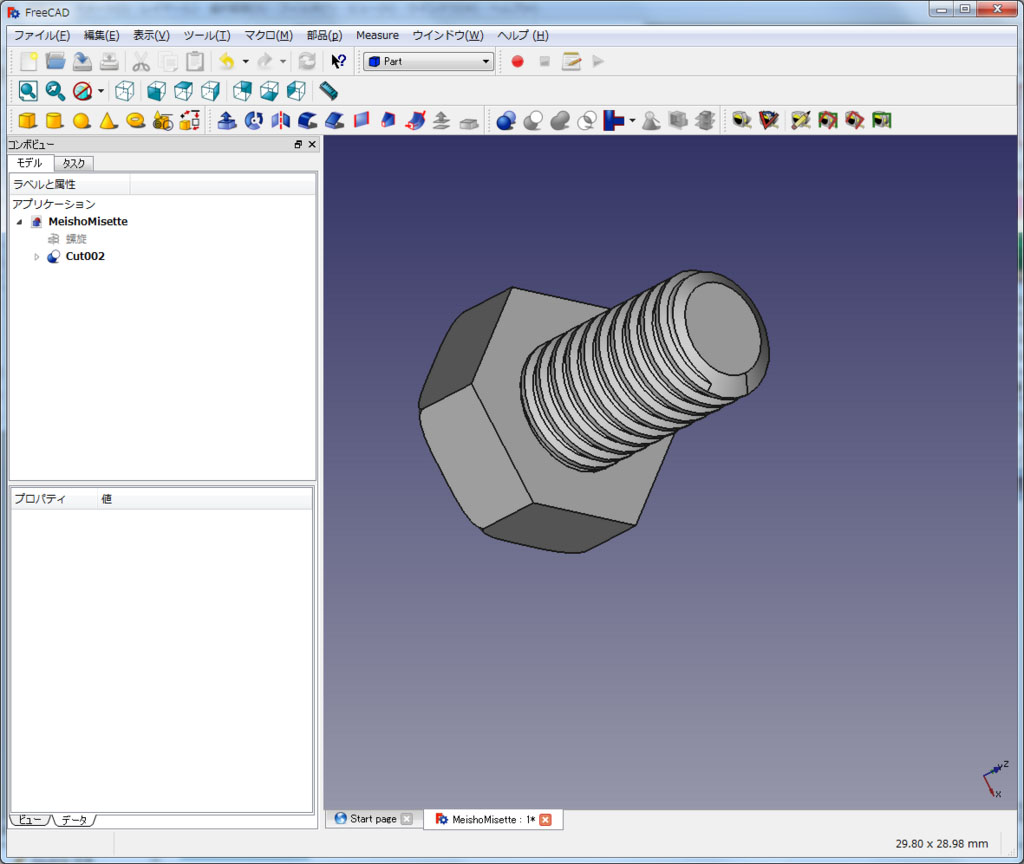Click the measure distance ruler icon
Viewport: 1024px width, 864px height.
point(328,91)
